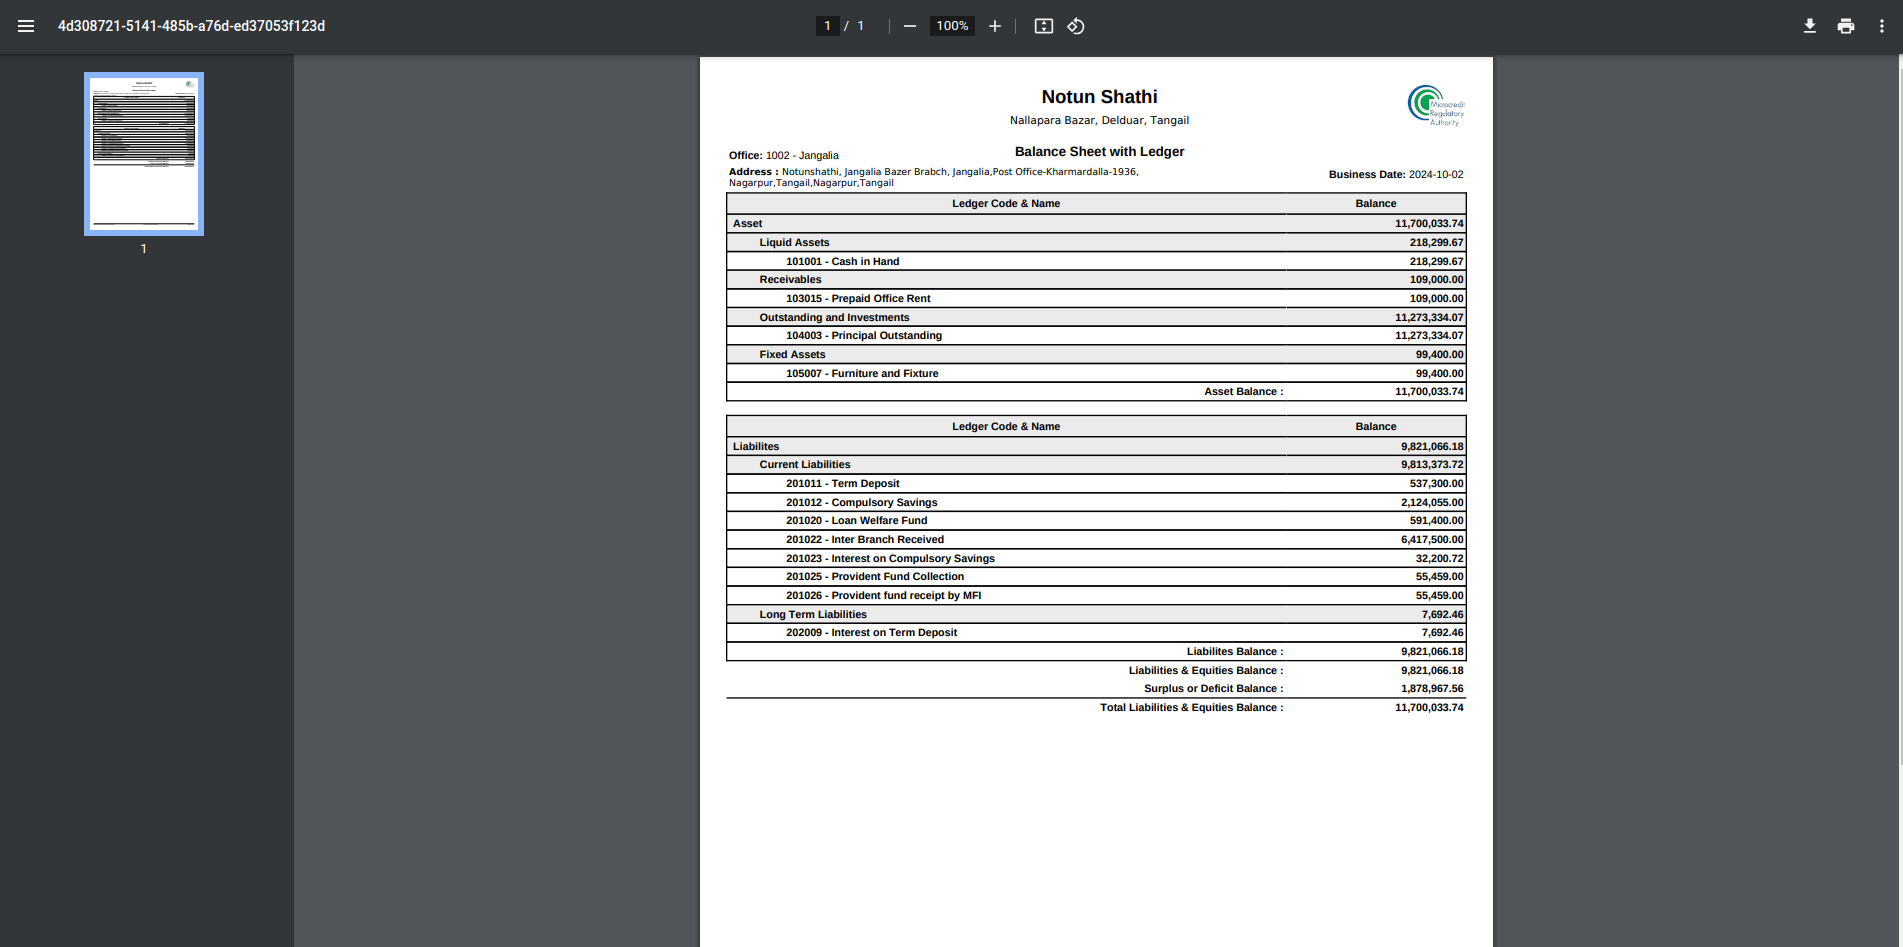Screen dimensions: 1903x947
Task: Click 'Nallapara Bazar, Delduar, Tangail' subtitle
Action: [1099, 121]
